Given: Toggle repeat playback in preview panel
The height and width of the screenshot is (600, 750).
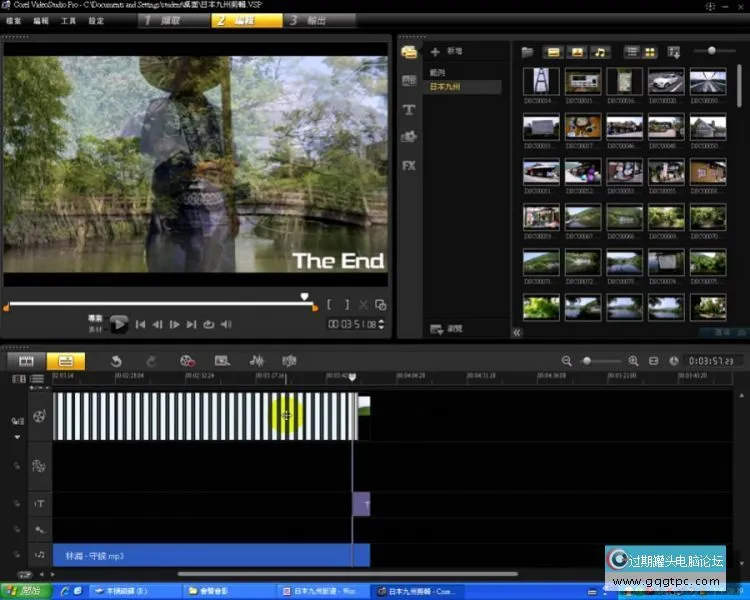Looking at the screenshot, I should (x=209, y=324).
